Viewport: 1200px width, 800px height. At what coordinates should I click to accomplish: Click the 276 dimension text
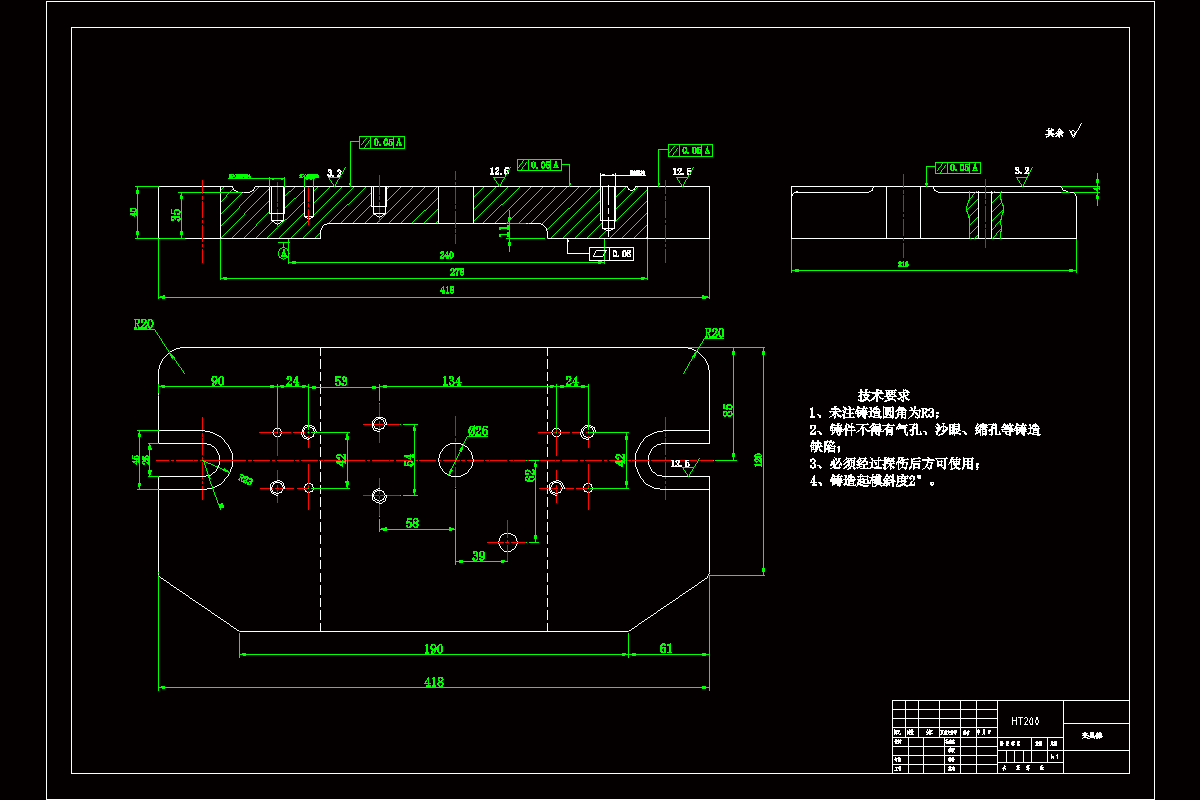point(456,272)
